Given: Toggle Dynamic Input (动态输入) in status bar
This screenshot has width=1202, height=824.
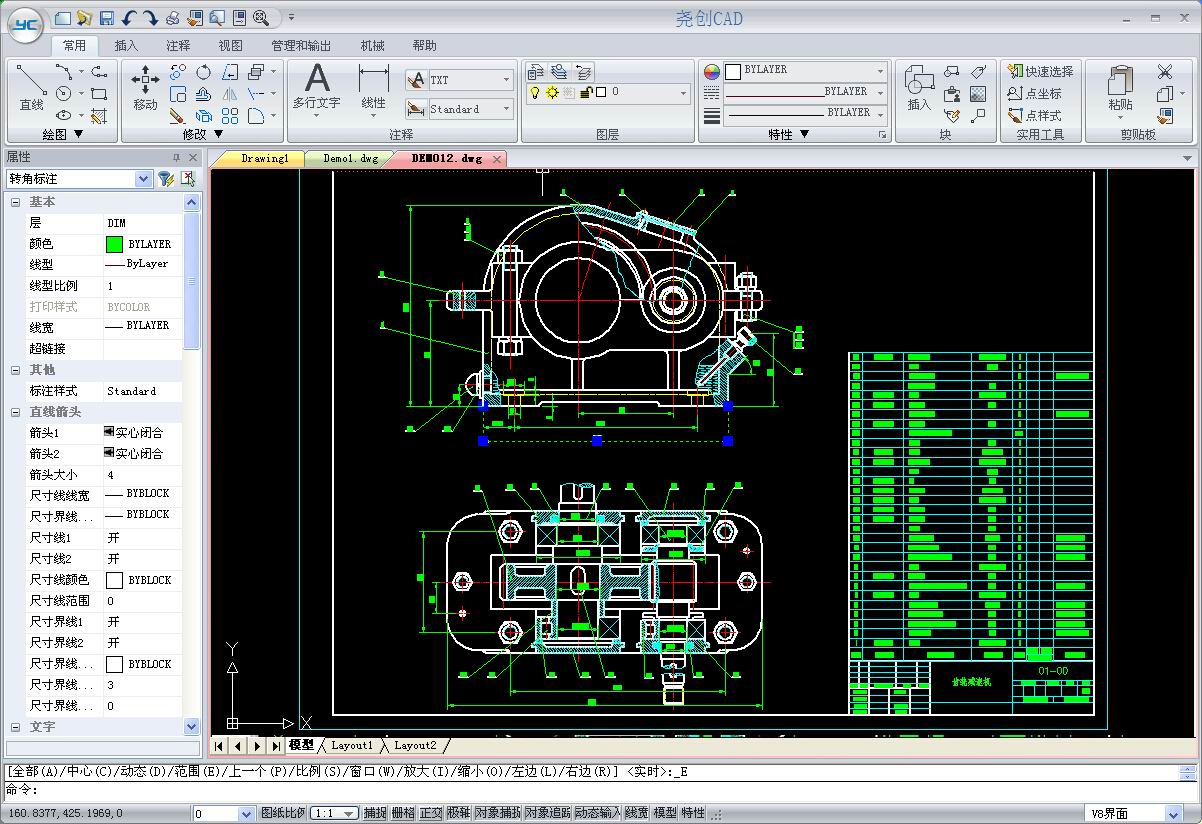Looking at the screenshot, I should [597, 813].
